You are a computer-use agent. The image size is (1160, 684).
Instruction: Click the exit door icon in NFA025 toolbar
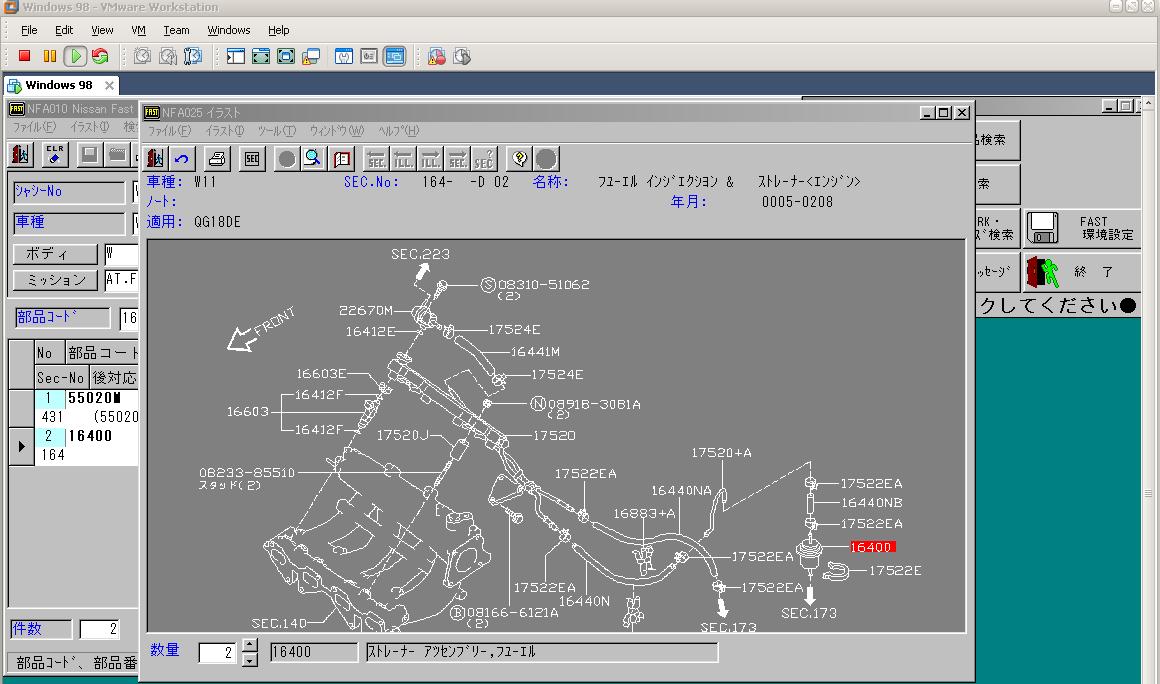[x=155, y=158]
